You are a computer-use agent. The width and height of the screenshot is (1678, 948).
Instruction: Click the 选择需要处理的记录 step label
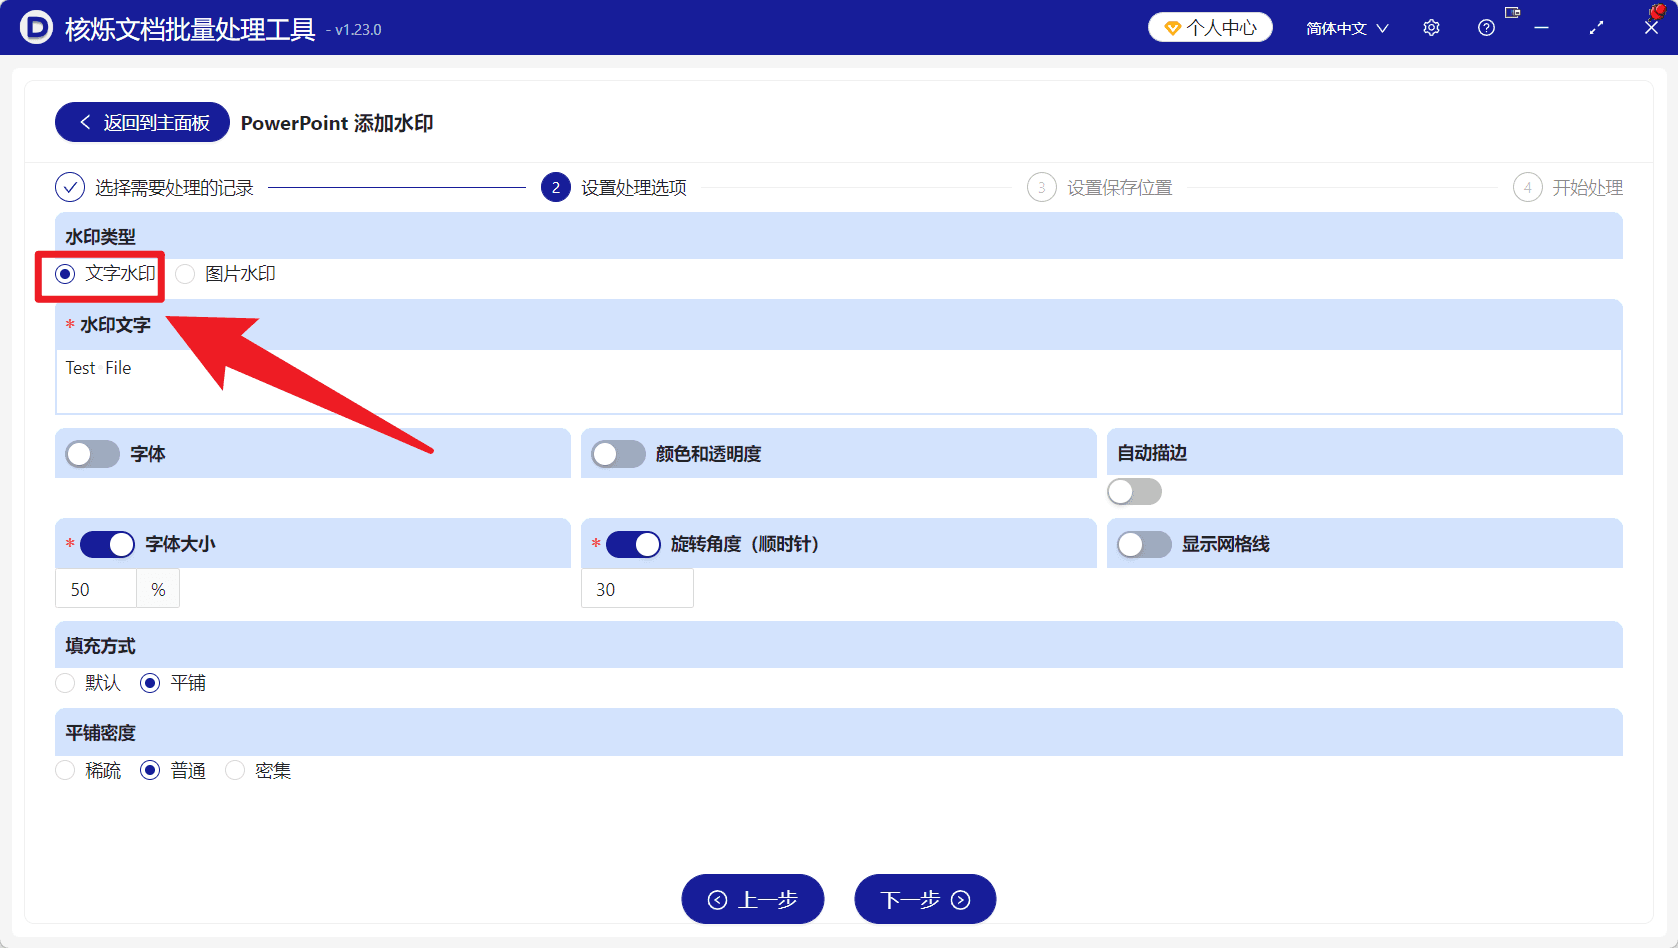point(174,188)
